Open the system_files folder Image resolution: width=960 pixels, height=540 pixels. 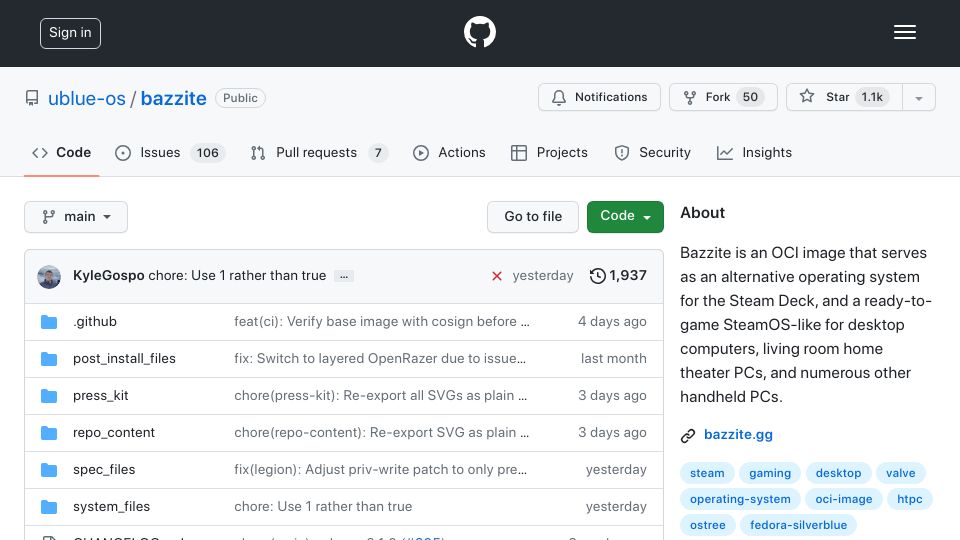[x=111, y=506]
